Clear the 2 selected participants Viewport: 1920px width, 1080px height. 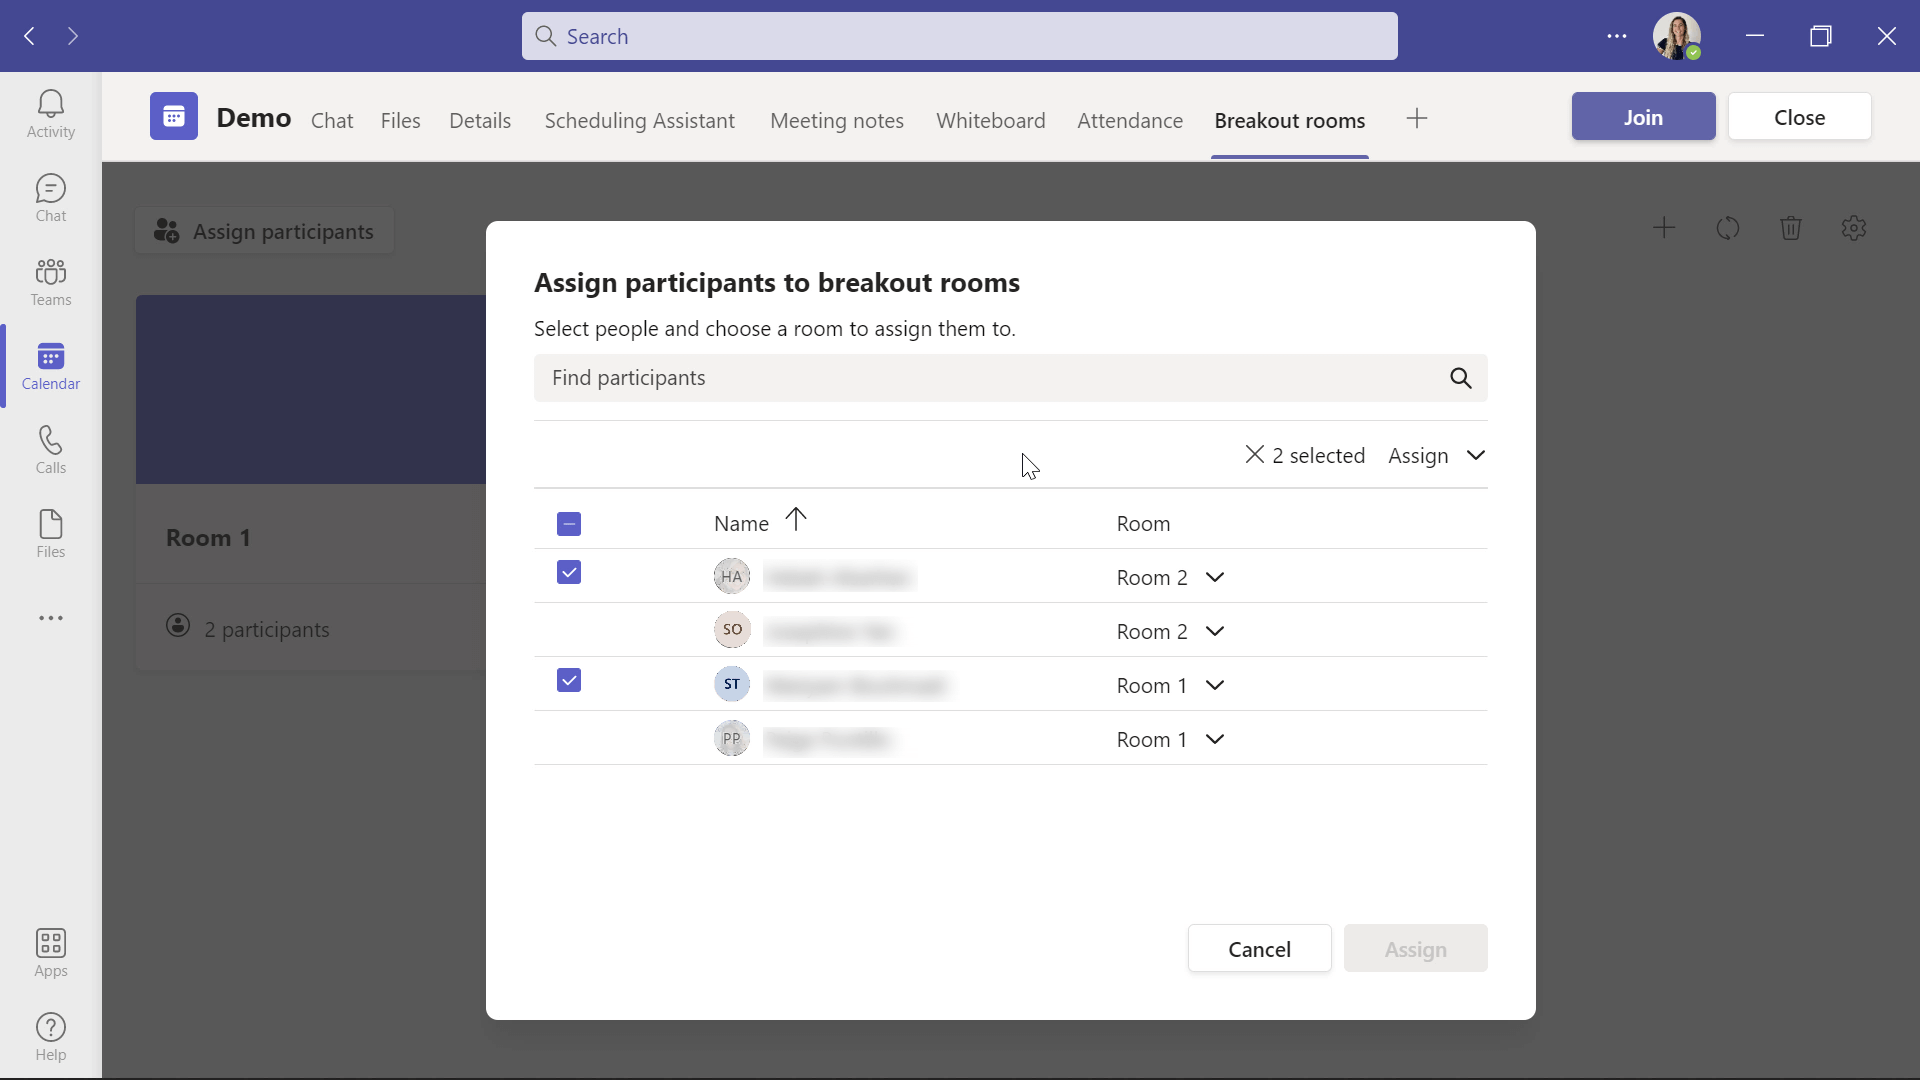point(1254,455)
